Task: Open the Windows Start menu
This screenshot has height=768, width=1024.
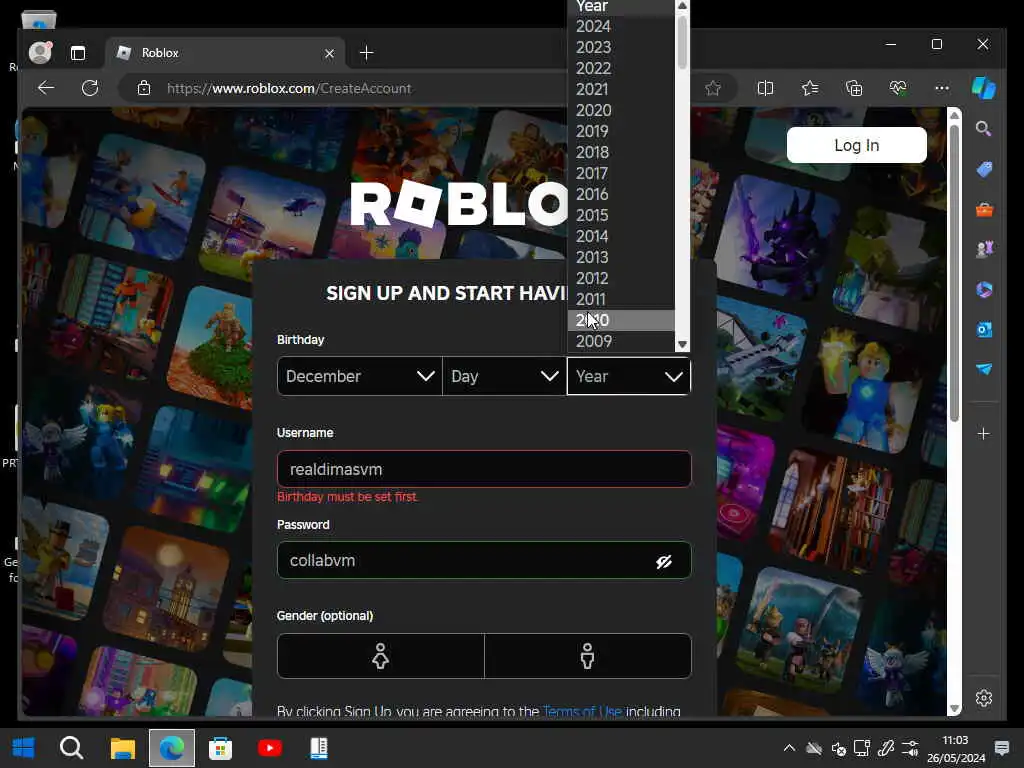Action: [24, 748]
